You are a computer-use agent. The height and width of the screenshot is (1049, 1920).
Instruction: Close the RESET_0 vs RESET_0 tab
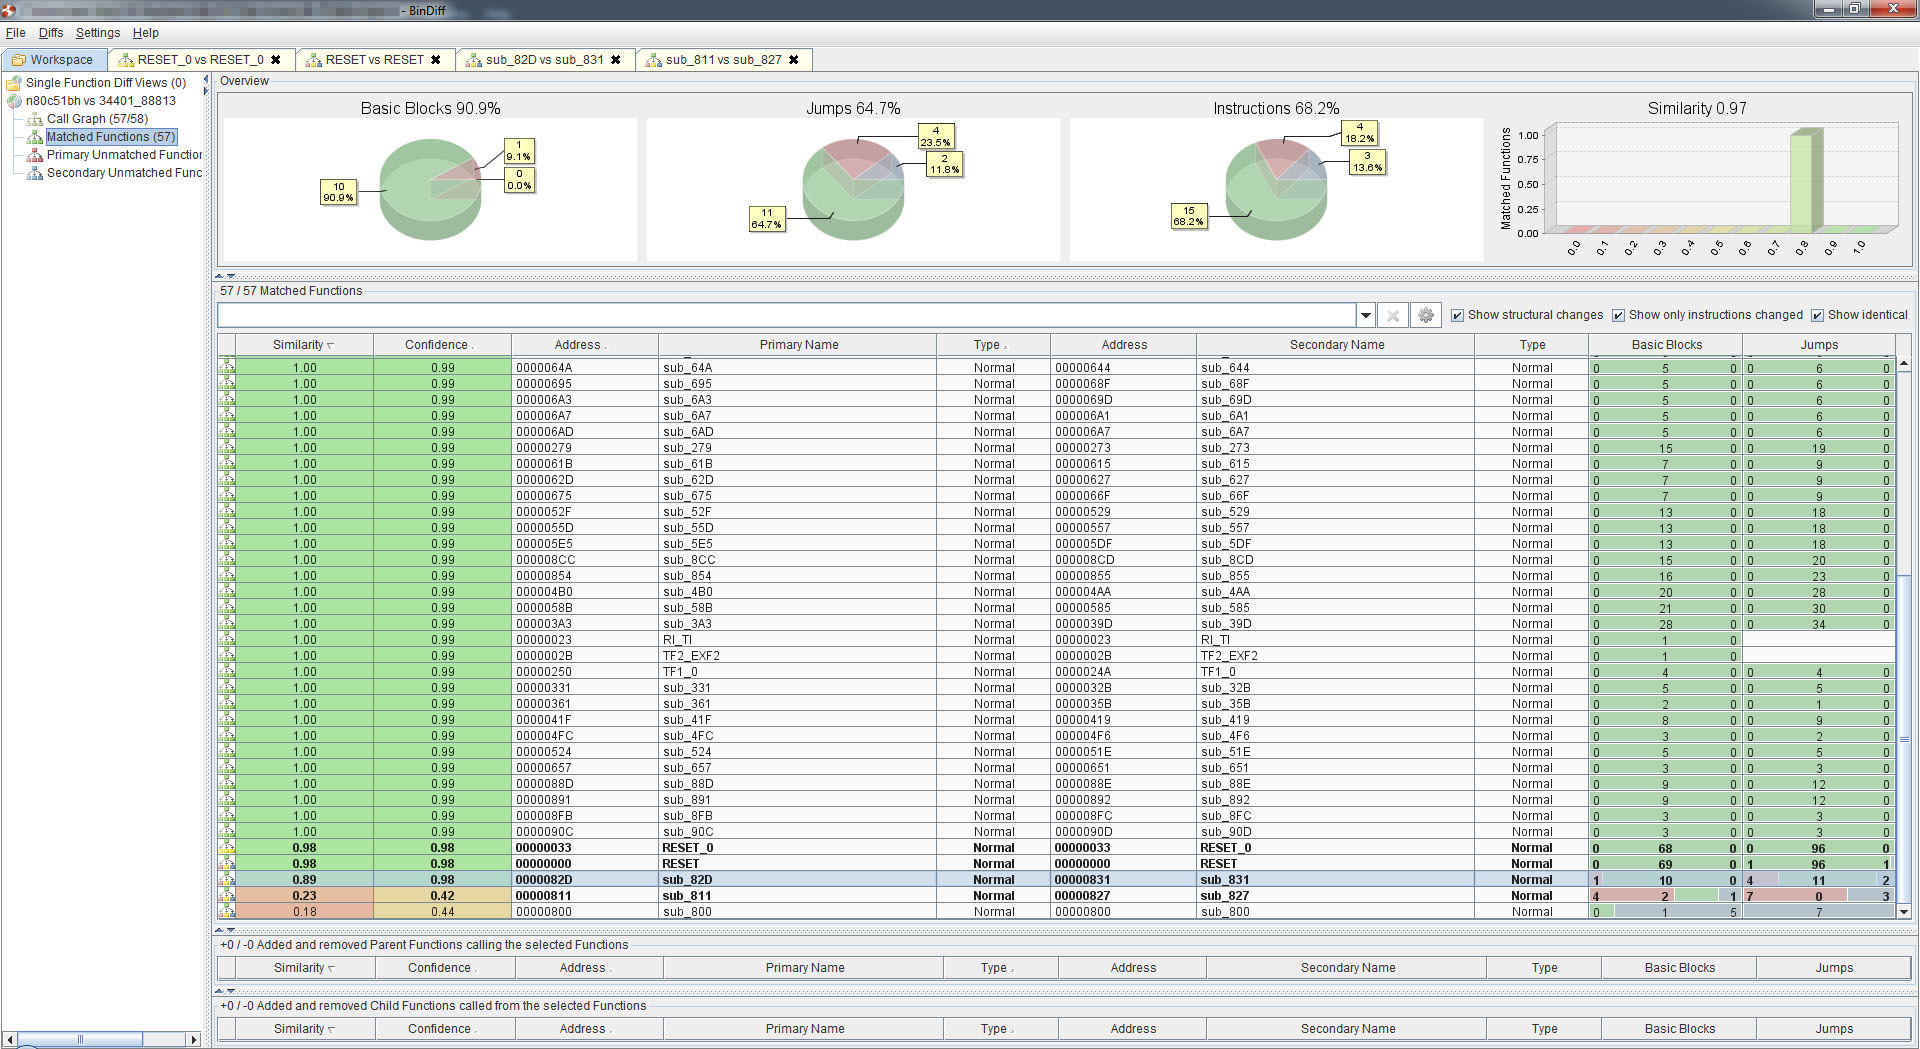click(x=276, y=60)
